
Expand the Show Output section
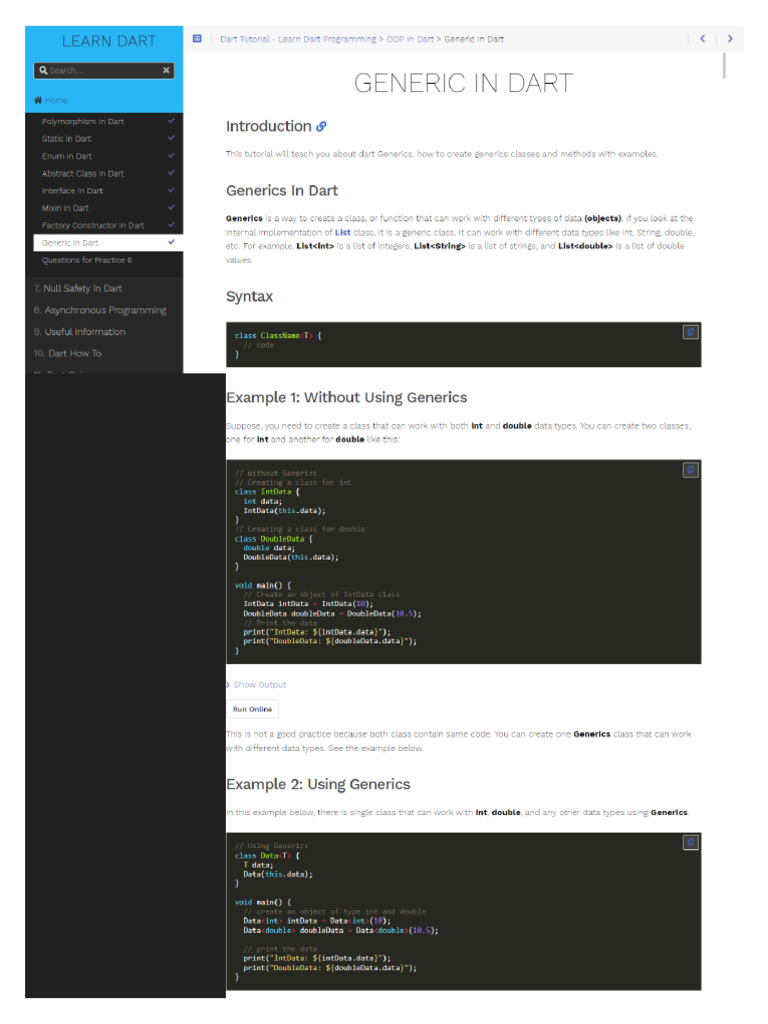[257, 684]
